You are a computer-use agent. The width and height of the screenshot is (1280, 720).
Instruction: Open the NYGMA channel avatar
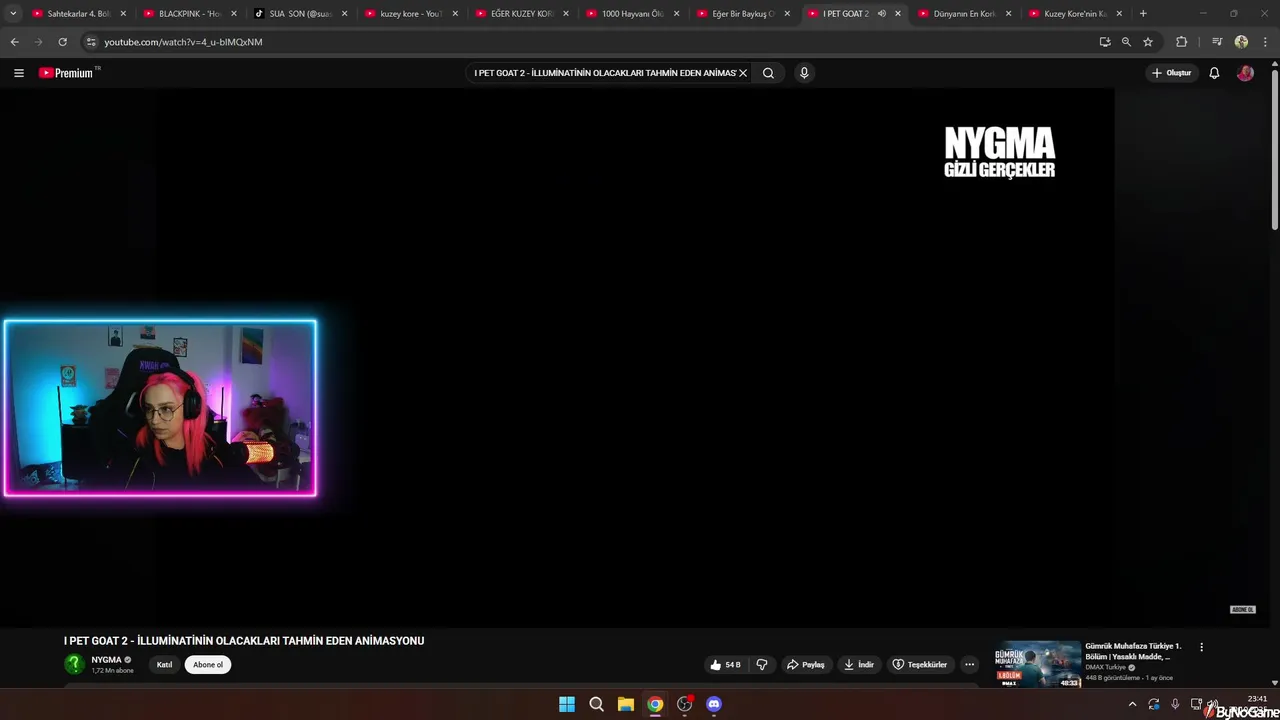click(74, 664)
